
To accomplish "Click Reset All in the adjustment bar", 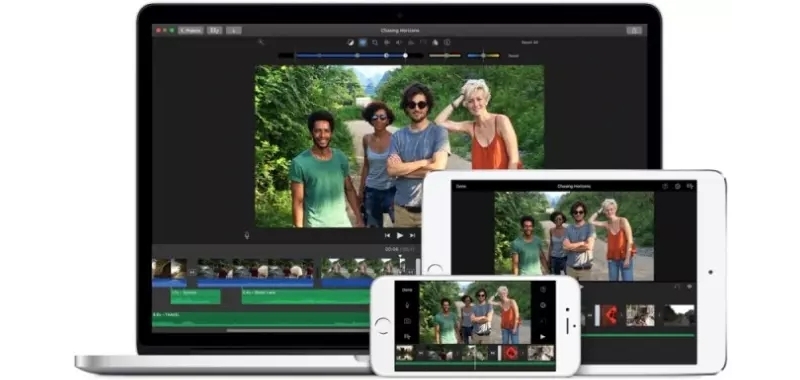I will point(529,43).
